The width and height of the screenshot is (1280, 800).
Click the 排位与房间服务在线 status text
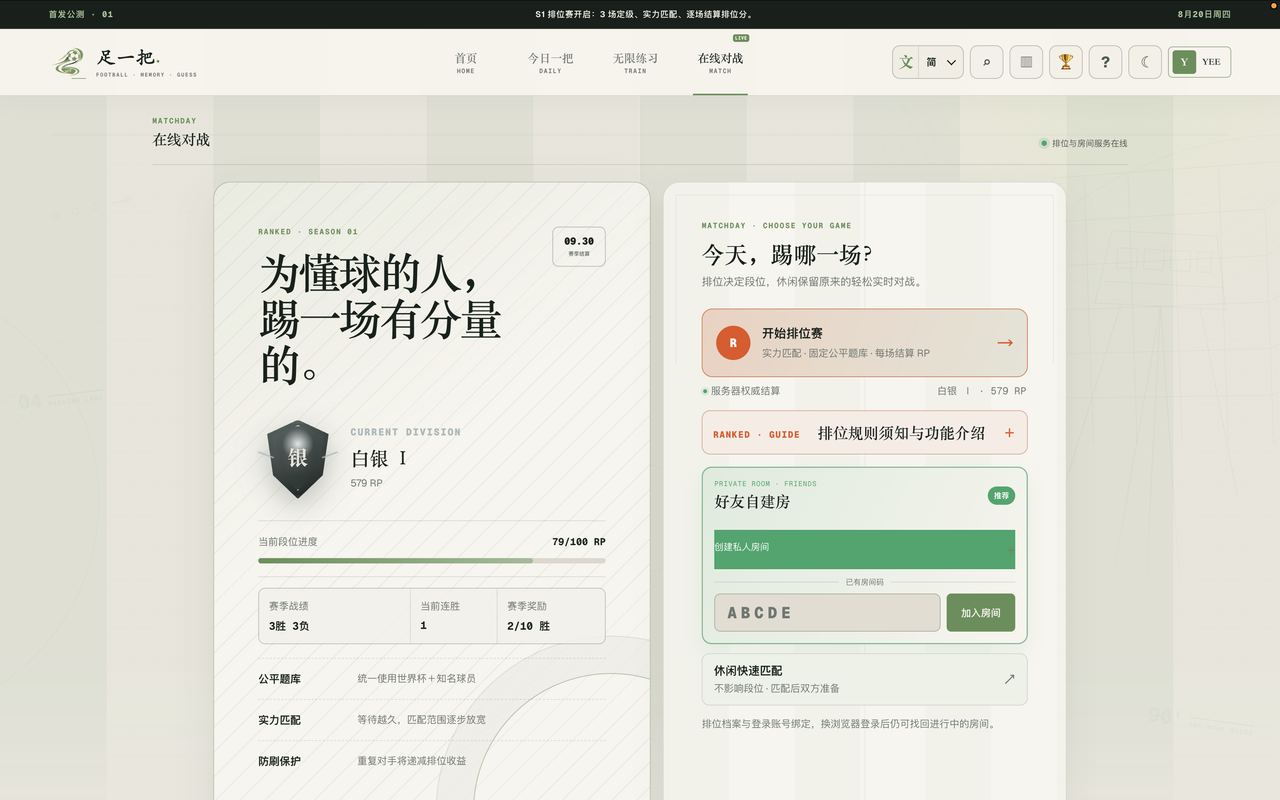tap(1089, 144)
